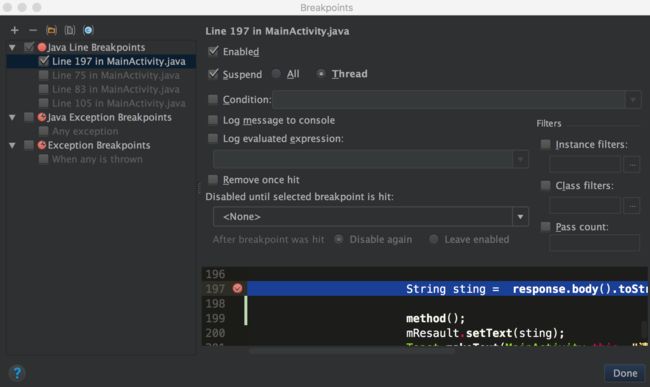Image resolution: width=650 pixels, height=387 pixels.
Task: Click the Done button
Action: [x=625, y=373]
